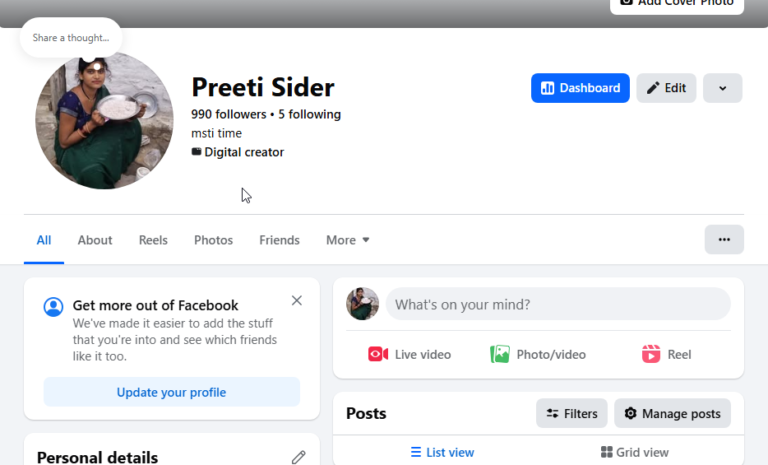Viewport: 768px width, 465px height.
Task: Click the What's on your mind field
Action: pyautogui.click(x=558, y=304)
